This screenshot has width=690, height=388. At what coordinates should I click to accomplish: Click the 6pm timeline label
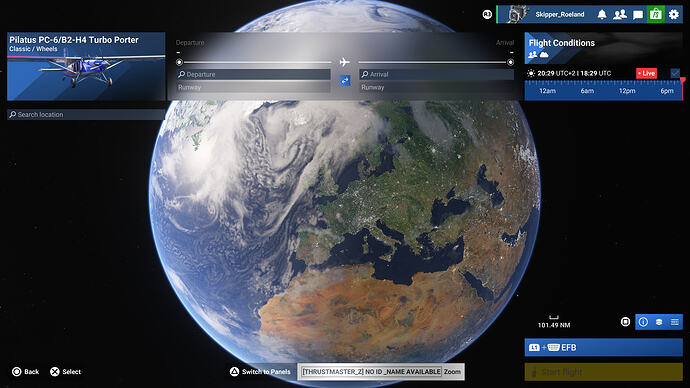click(667, 91)
